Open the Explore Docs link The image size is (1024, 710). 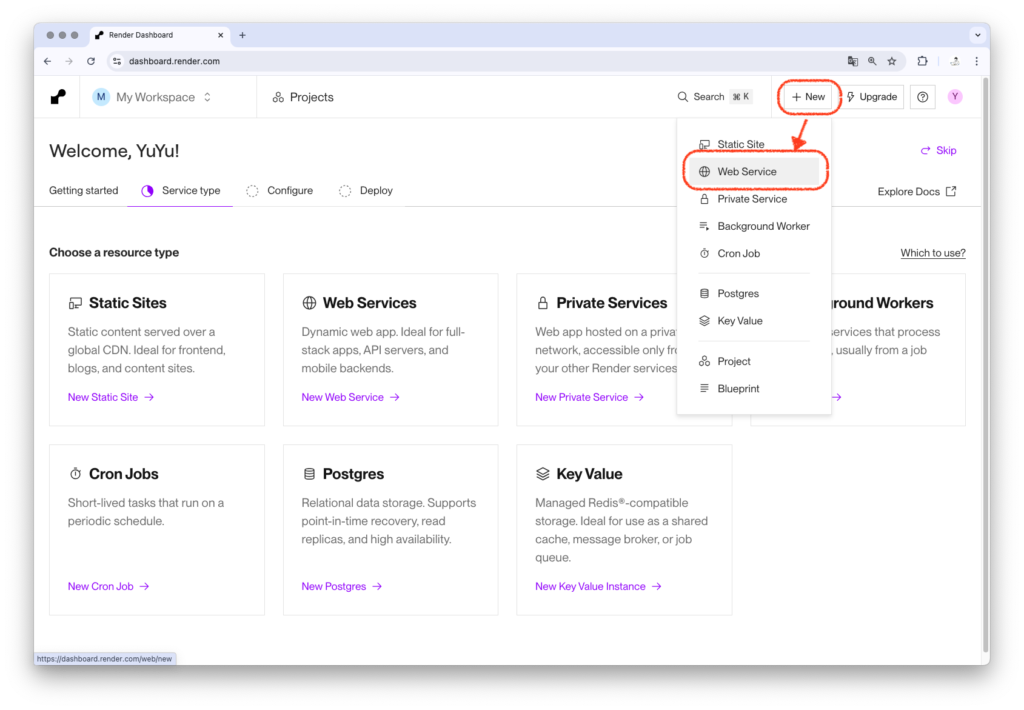click(917, 191)
